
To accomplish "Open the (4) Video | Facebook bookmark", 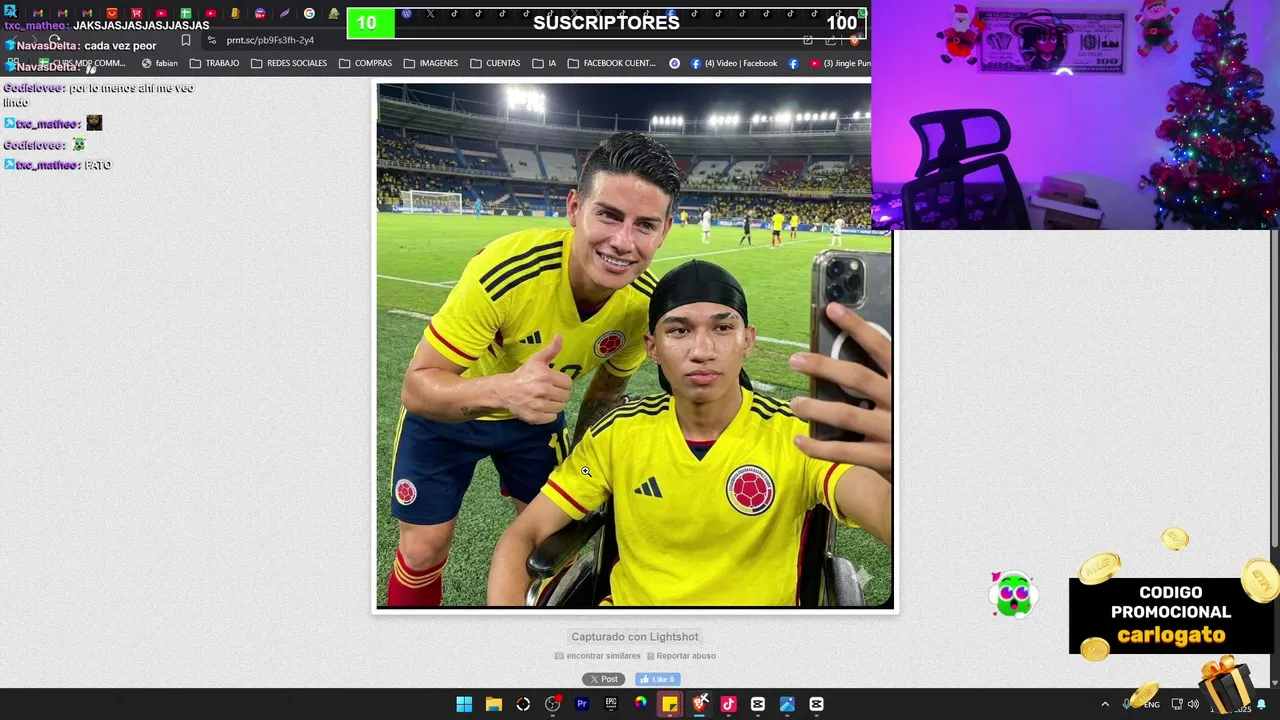I will tap(733, 63).
